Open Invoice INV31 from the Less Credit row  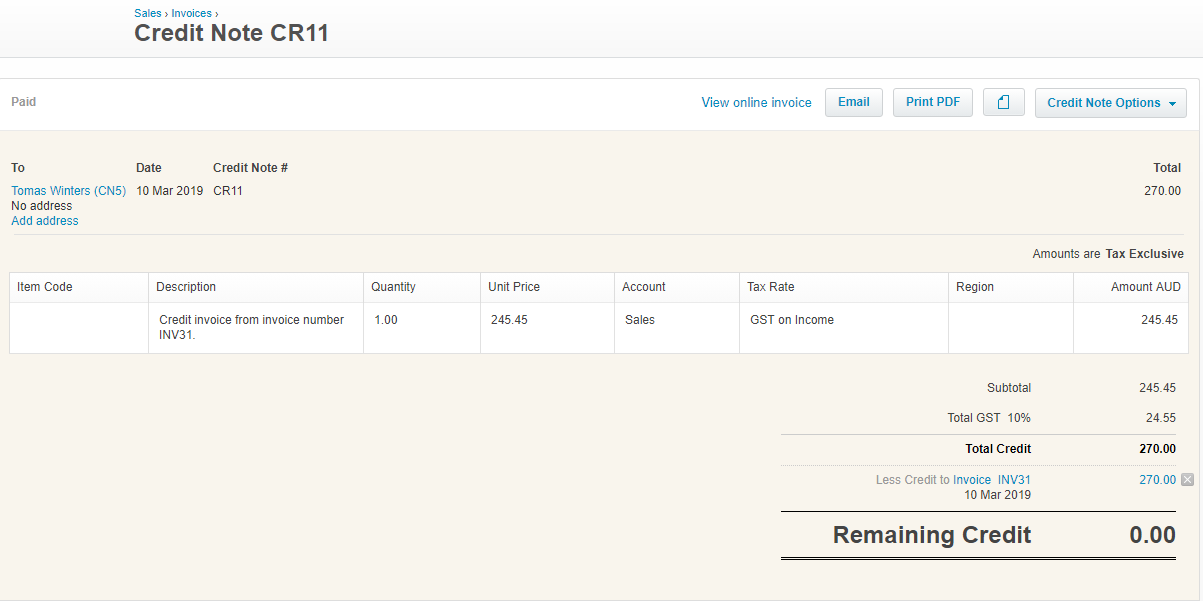(x=991, y=480)
